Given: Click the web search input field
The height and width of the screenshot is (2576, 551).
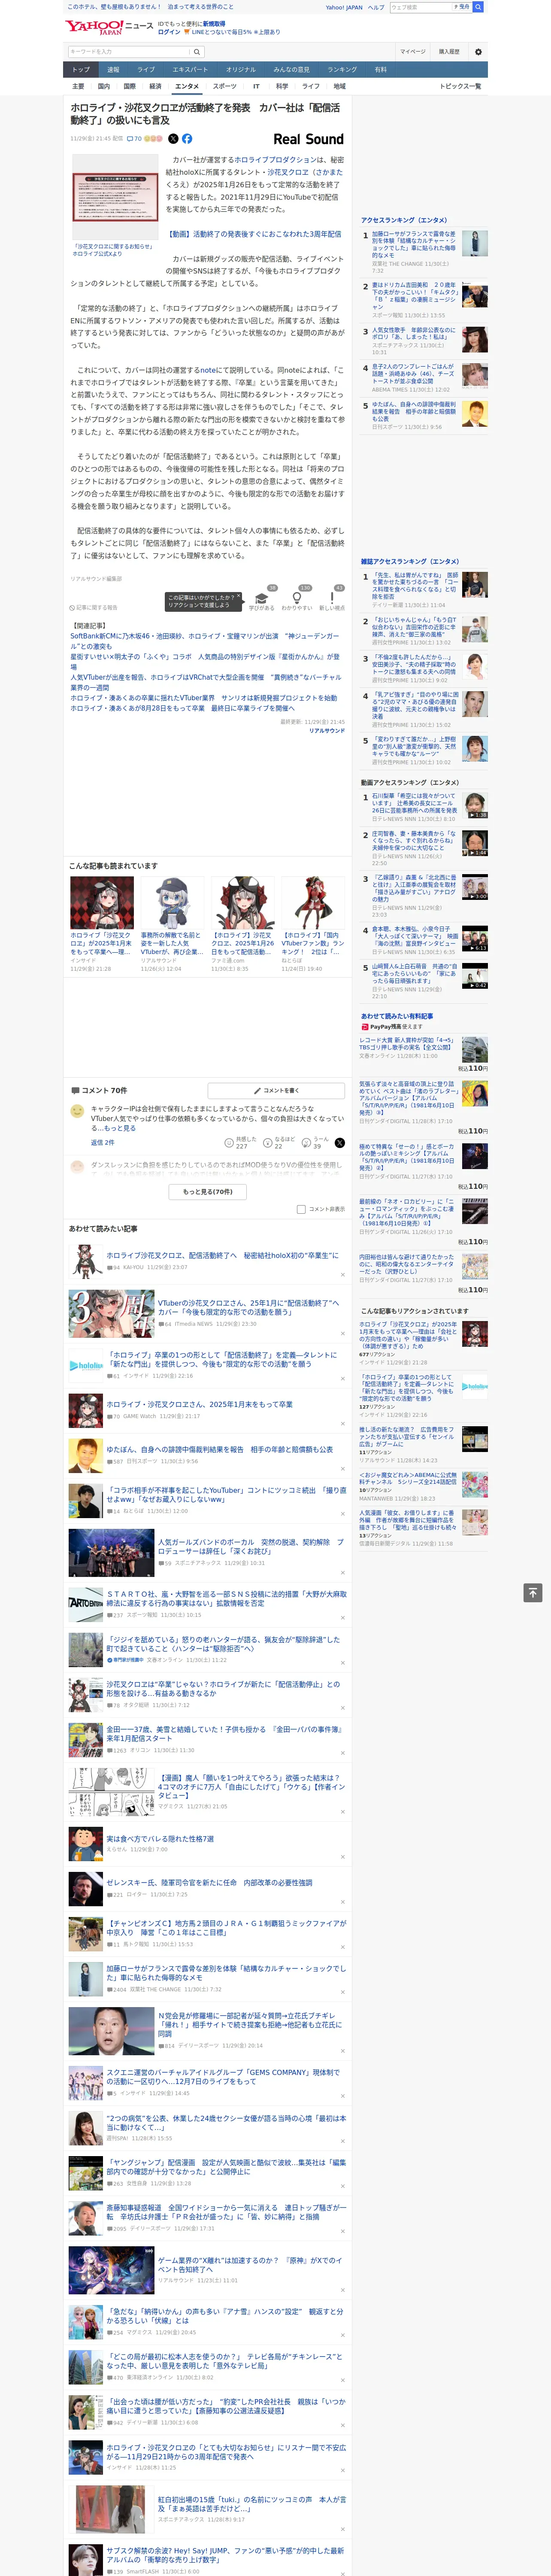Looking at the screenshot, I should tap(421, 7).
